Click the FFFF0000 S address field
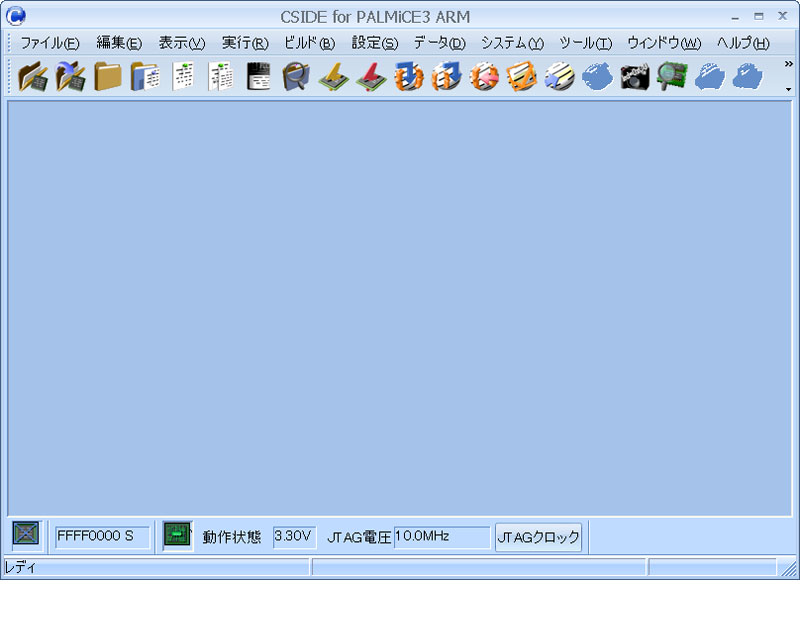This screenshot has height=630, width=800. [102, 537]
